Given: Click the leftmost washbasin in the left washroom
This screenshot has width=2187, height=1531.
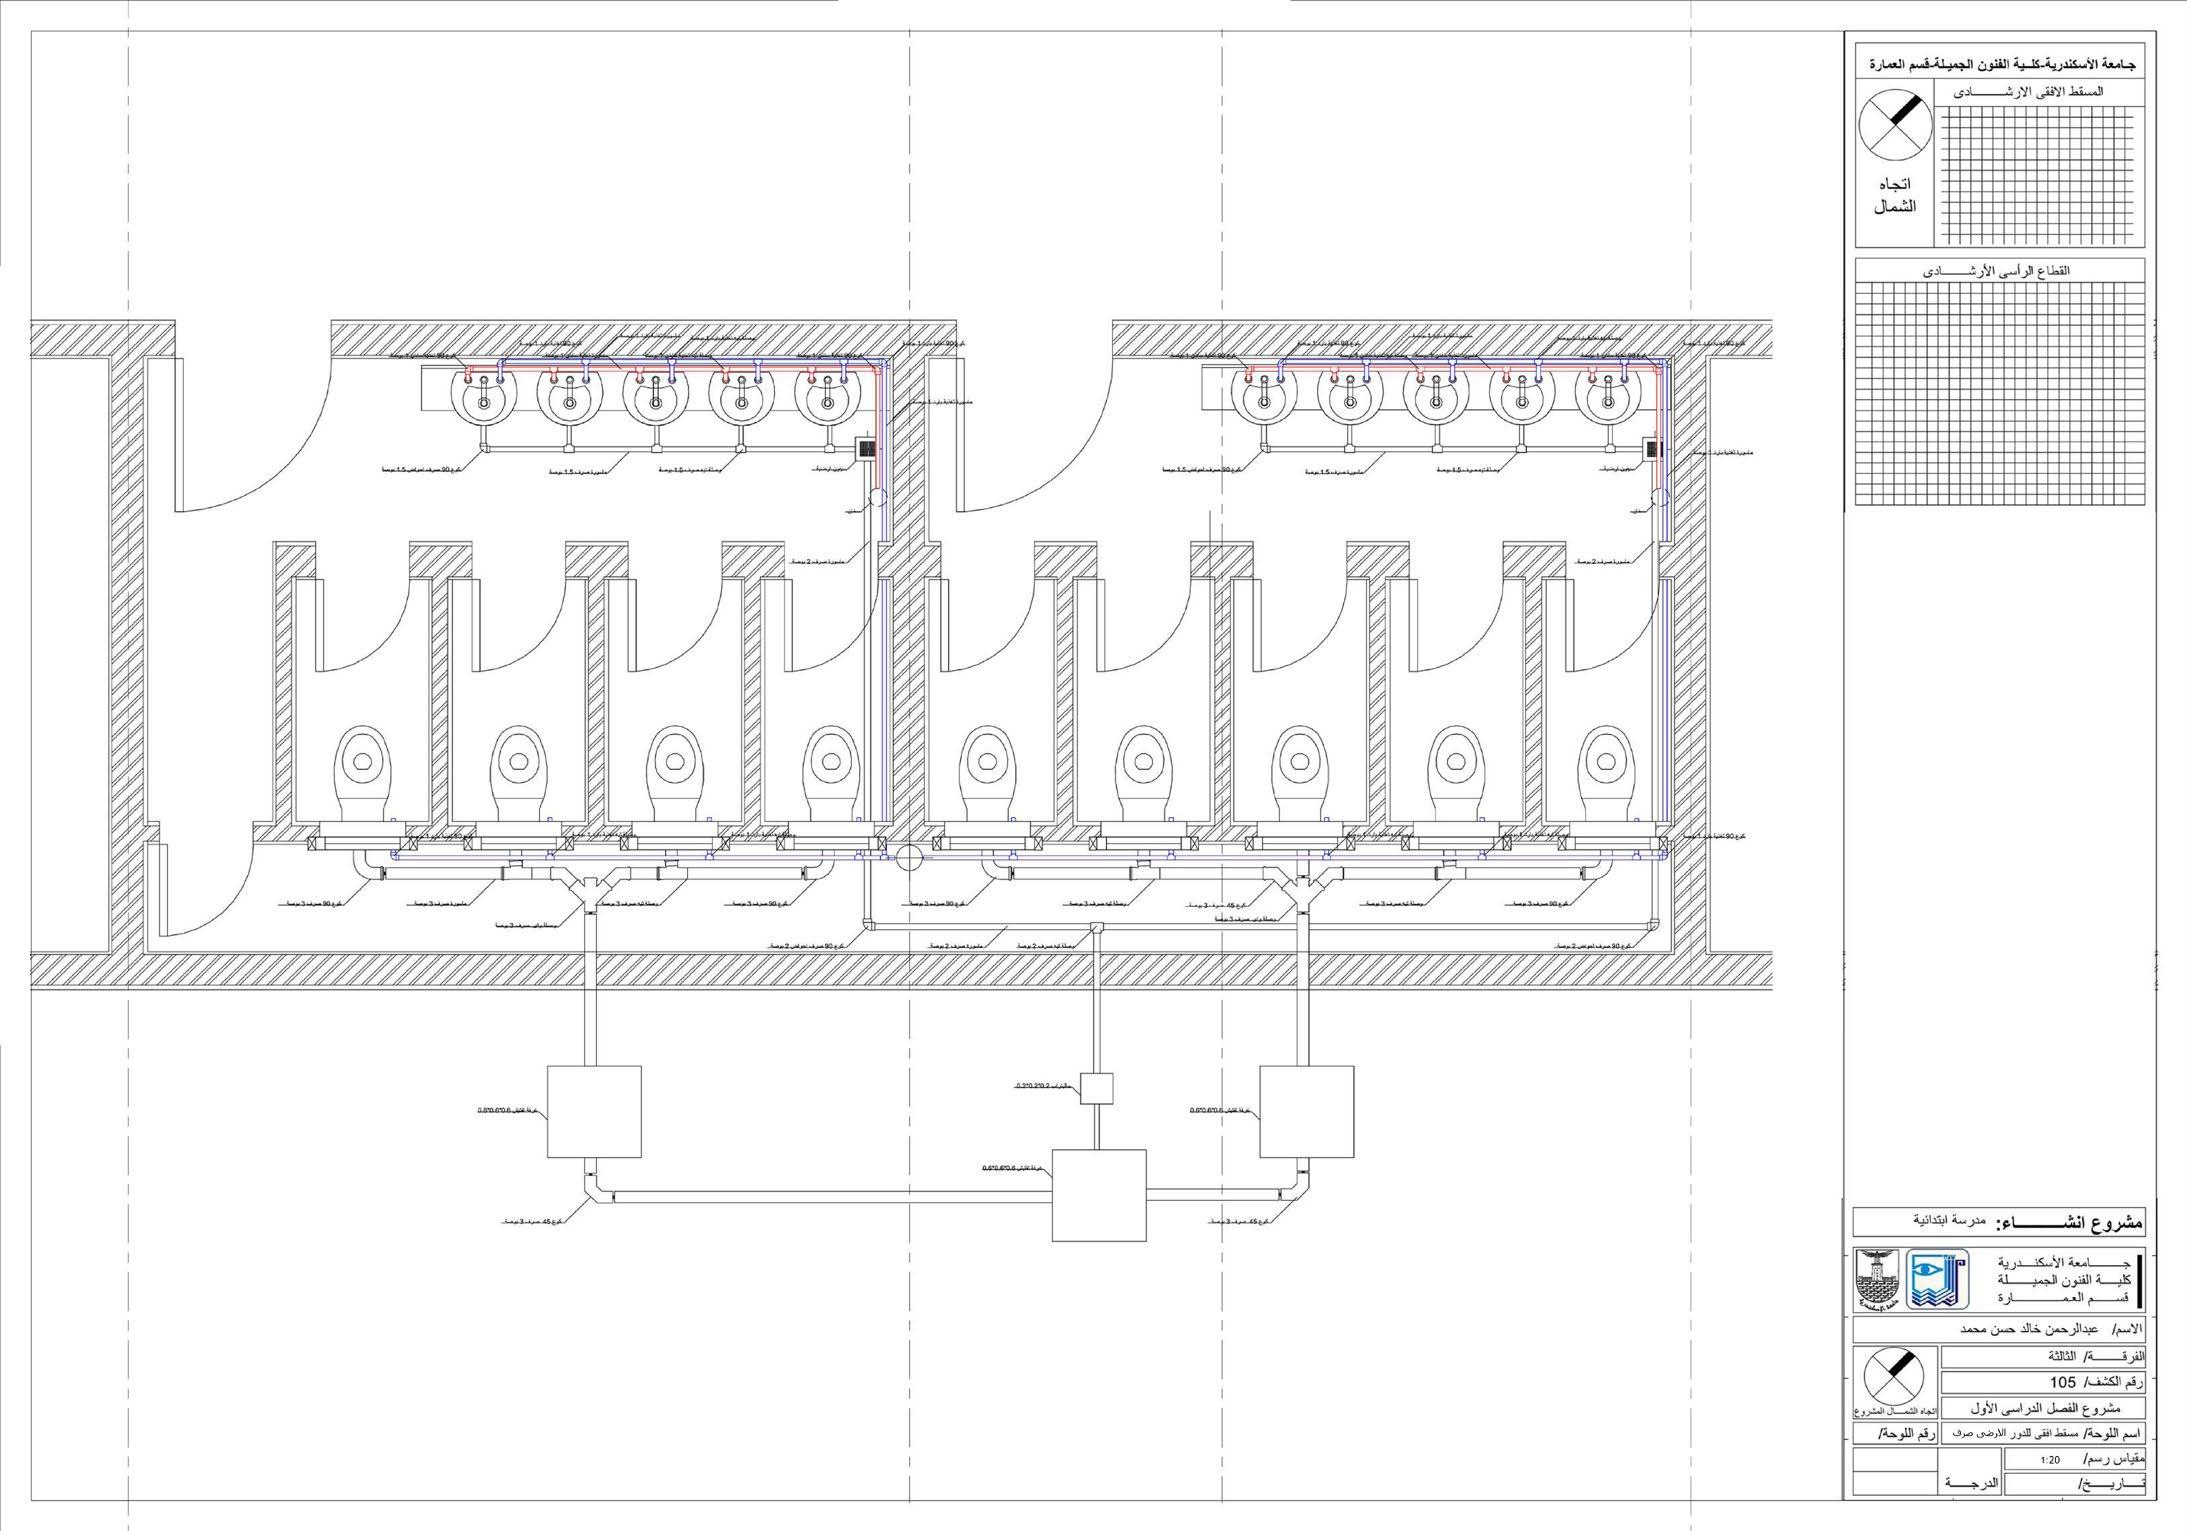Looking at the screenshot, I should (484, 396).
